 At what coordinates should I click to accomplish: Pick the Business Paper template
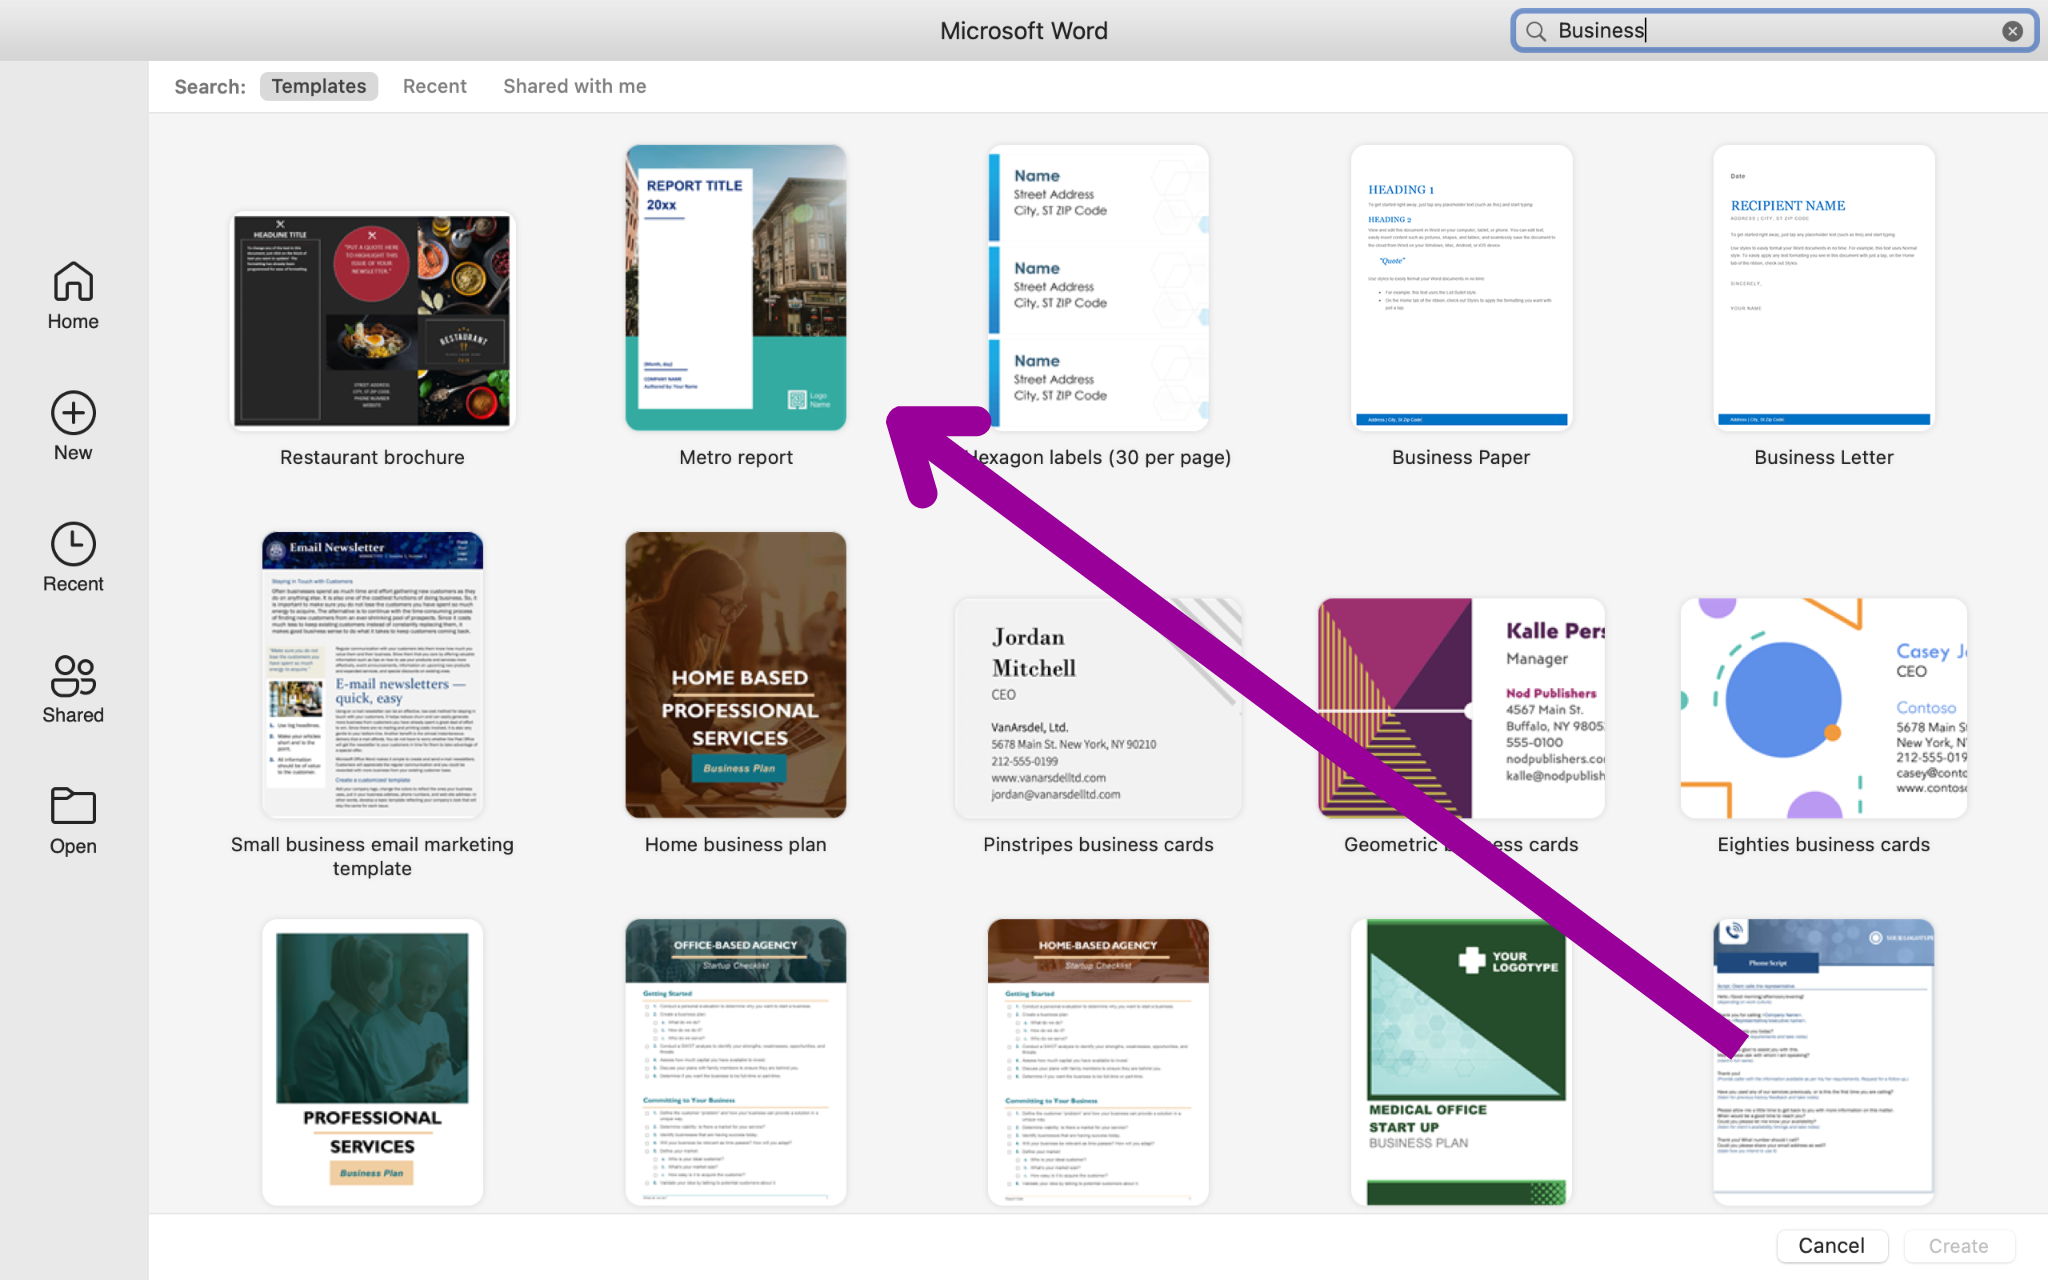tap(1461, 288)
